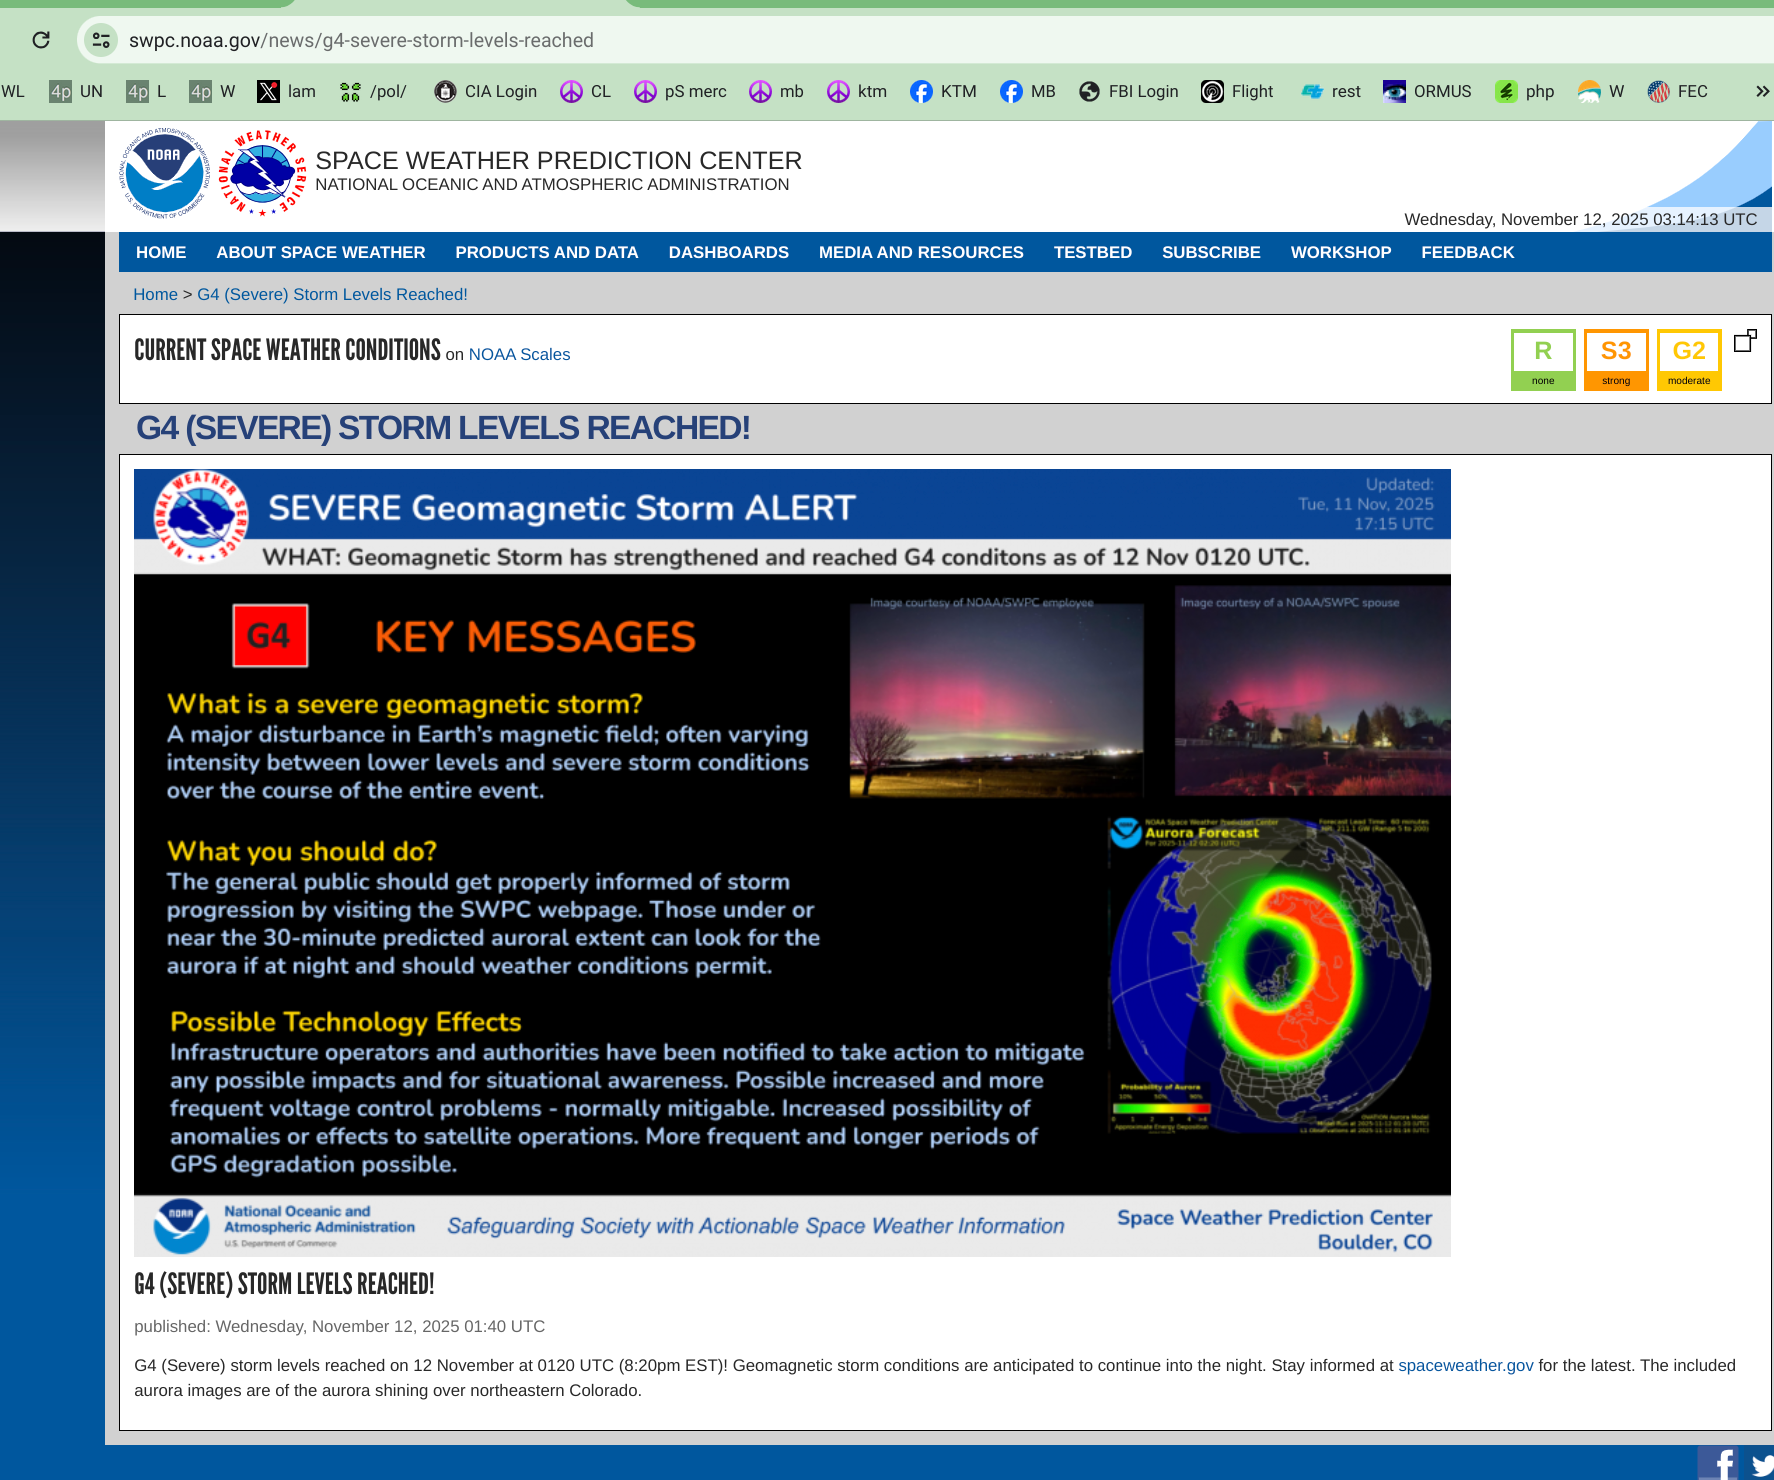
Task: Follow the spaceweather.gov link
Action: (1465, 1366)
